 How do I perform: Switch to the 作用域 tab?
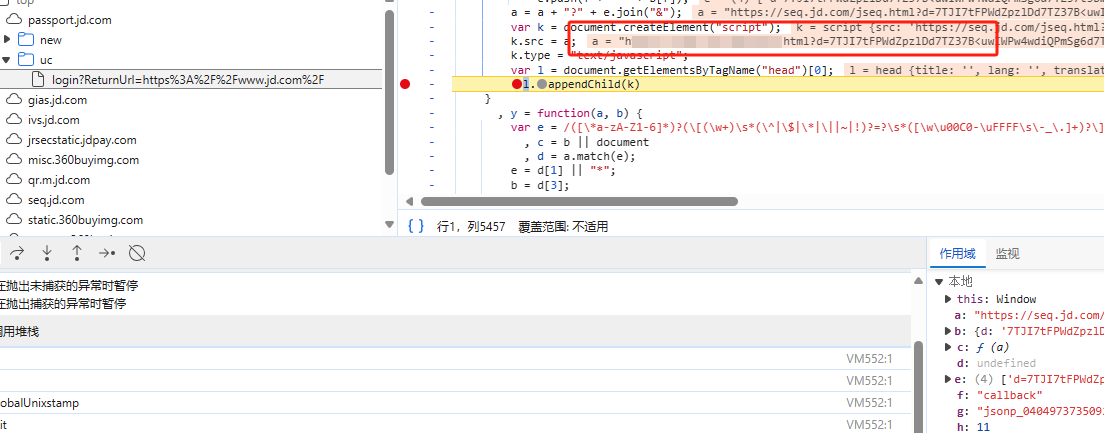[x=957, y=253]
